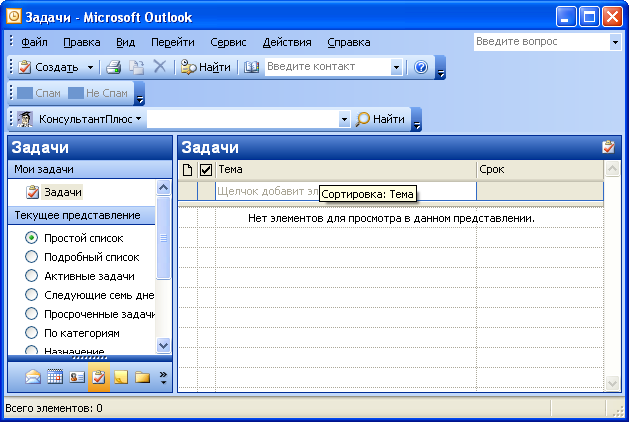Expand navigation buttons configure chevron
Screen dimensions: 629x422
(163, 377)
